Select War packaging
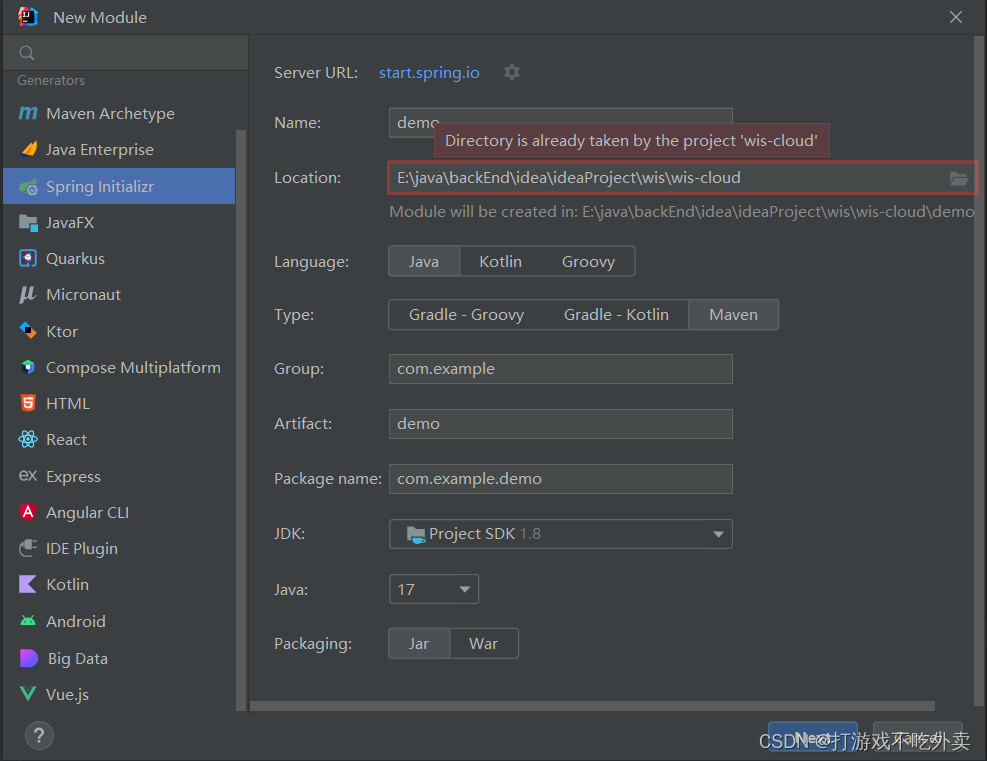This screenshot has width=987, height=761. click(483, 643)
